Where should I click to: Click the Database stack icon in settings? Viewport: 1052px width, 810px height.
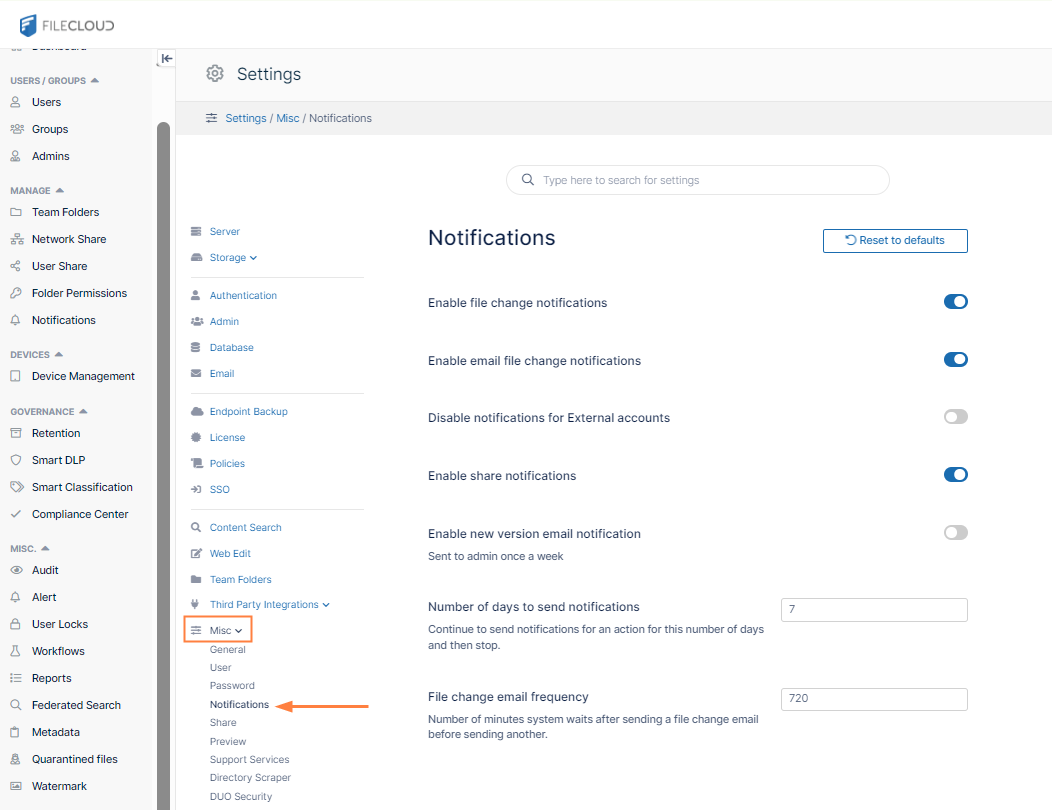click(196, 348)
